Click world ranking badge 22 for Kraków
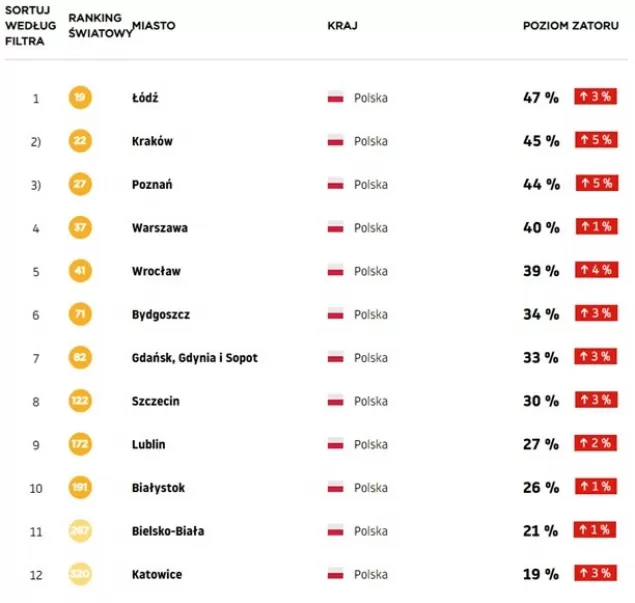The width and height of the screenshot is (635, 603). pyautogui.click(x=80, y=141)
